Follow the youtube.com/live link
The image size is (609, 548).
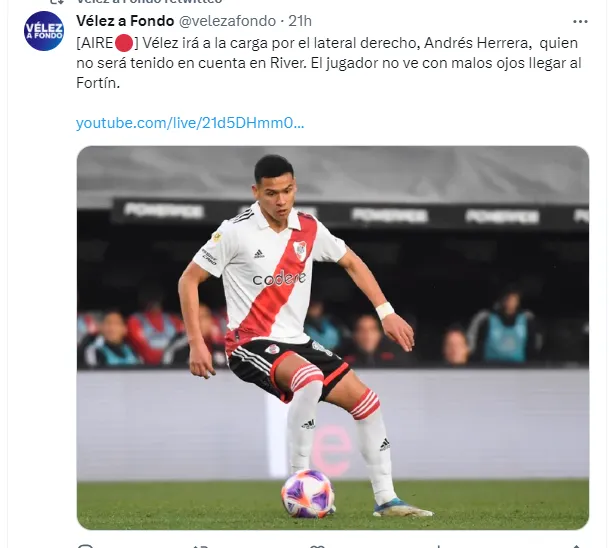190,123
